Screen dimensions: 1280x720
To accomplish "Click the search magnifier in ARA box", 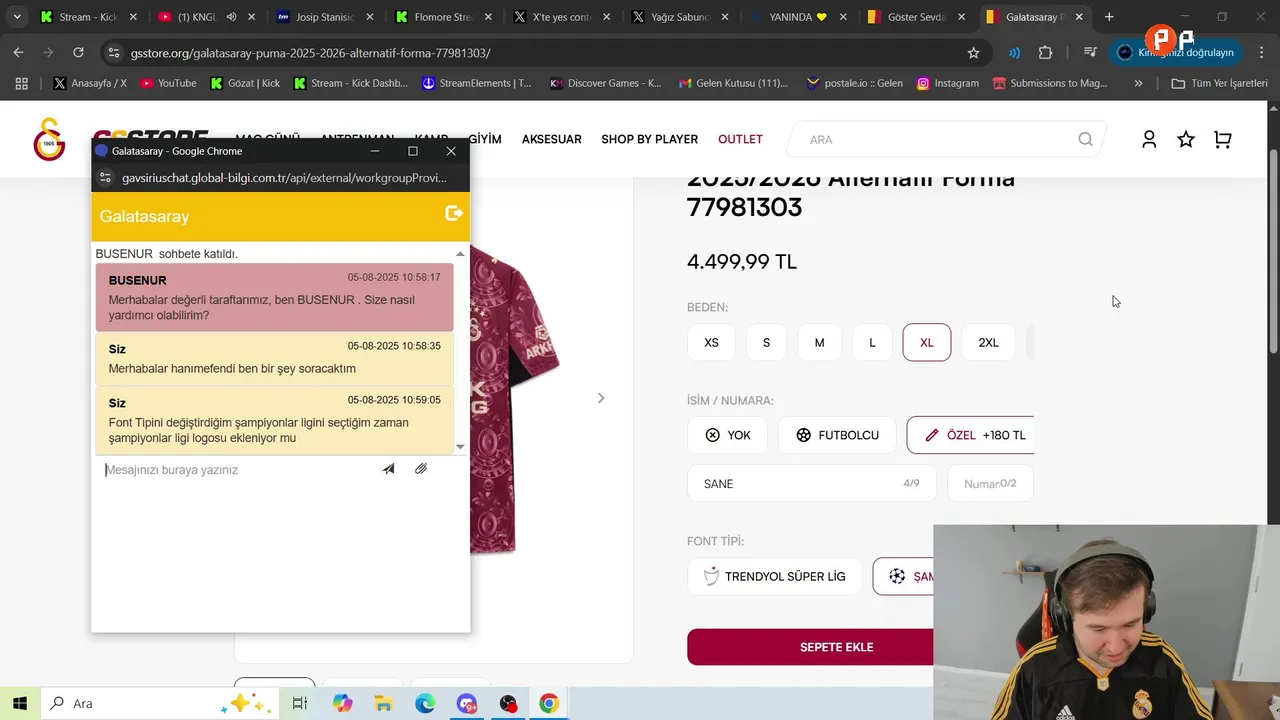I will pyautogui.click(x=1085, y=139).
